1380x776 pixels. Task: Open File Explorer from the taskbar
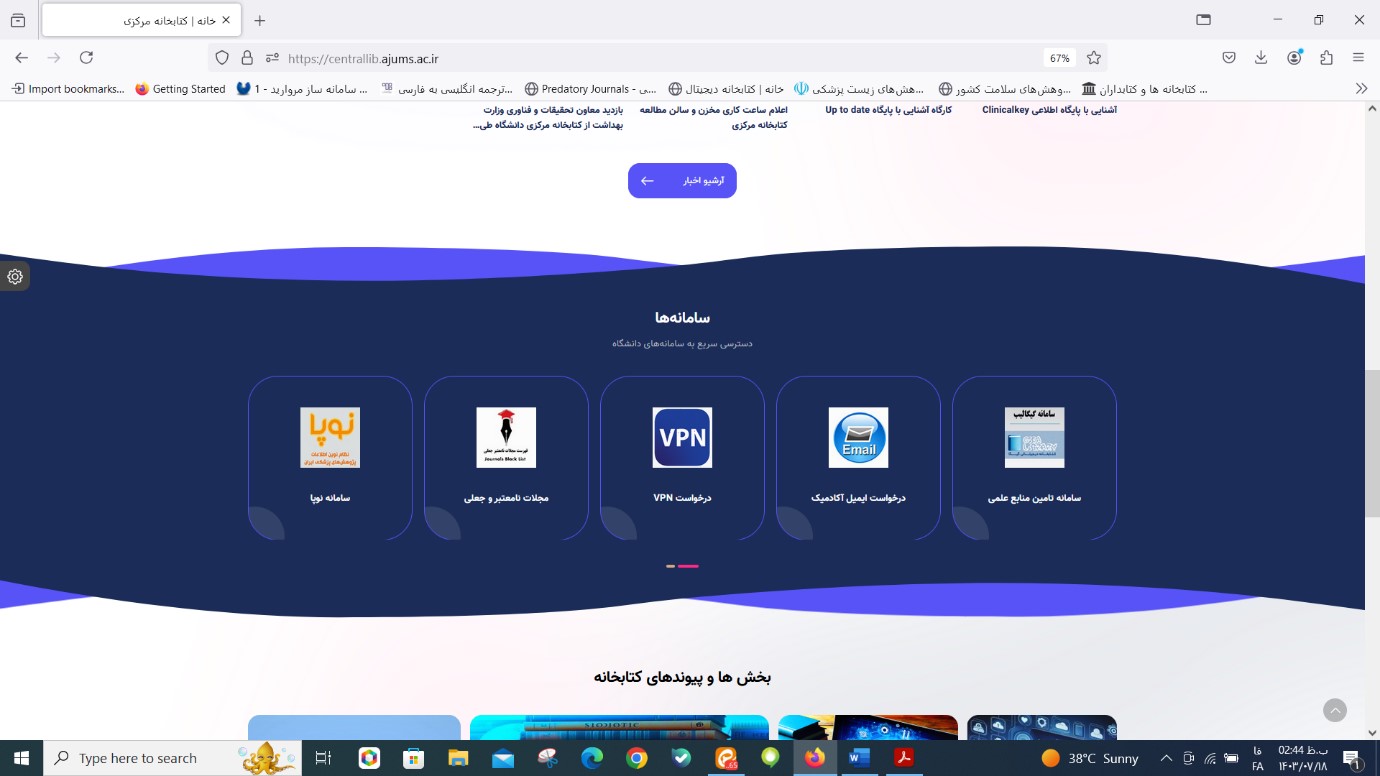click(458, 758)
